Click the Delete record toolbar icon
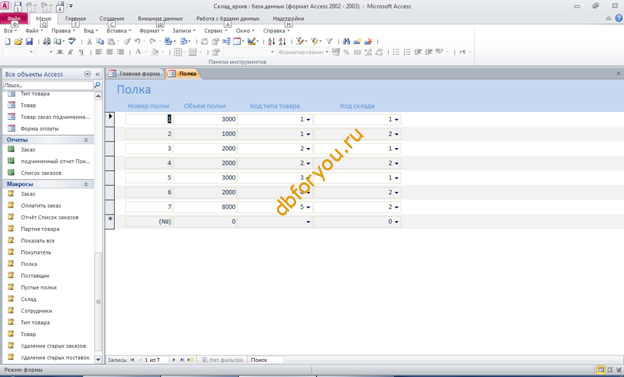624x377 pixels. coord(368,41)
